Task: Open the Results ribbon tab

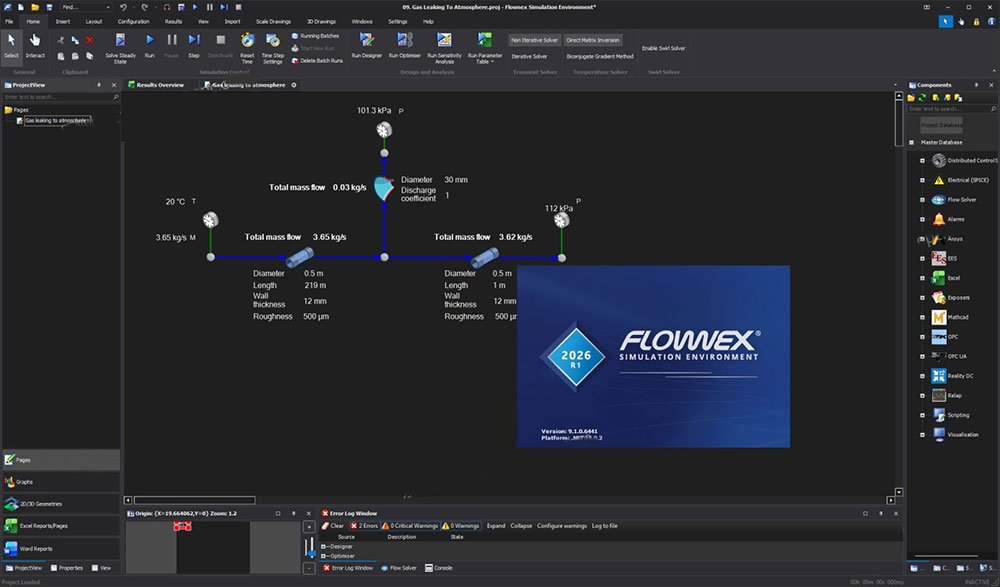Action: (x=173, y=22)
